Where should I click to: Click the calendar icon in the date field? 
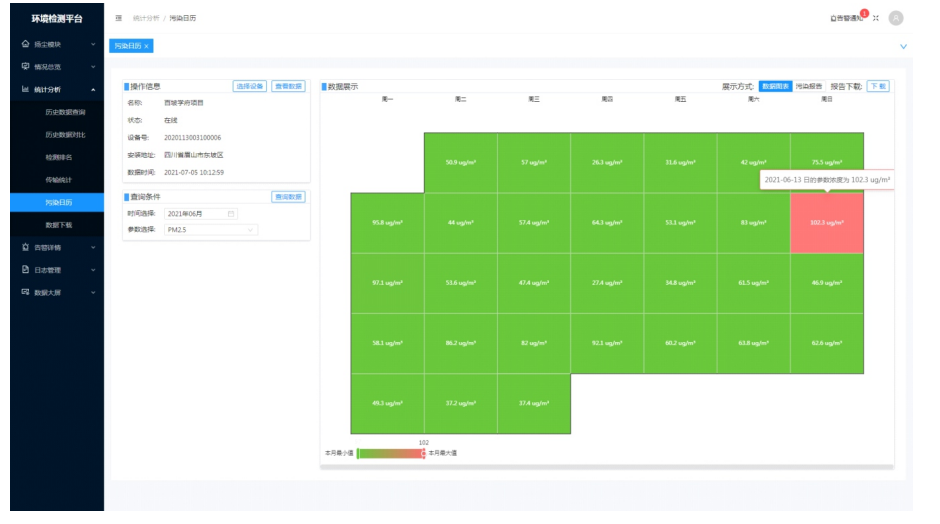pos(231,214)
